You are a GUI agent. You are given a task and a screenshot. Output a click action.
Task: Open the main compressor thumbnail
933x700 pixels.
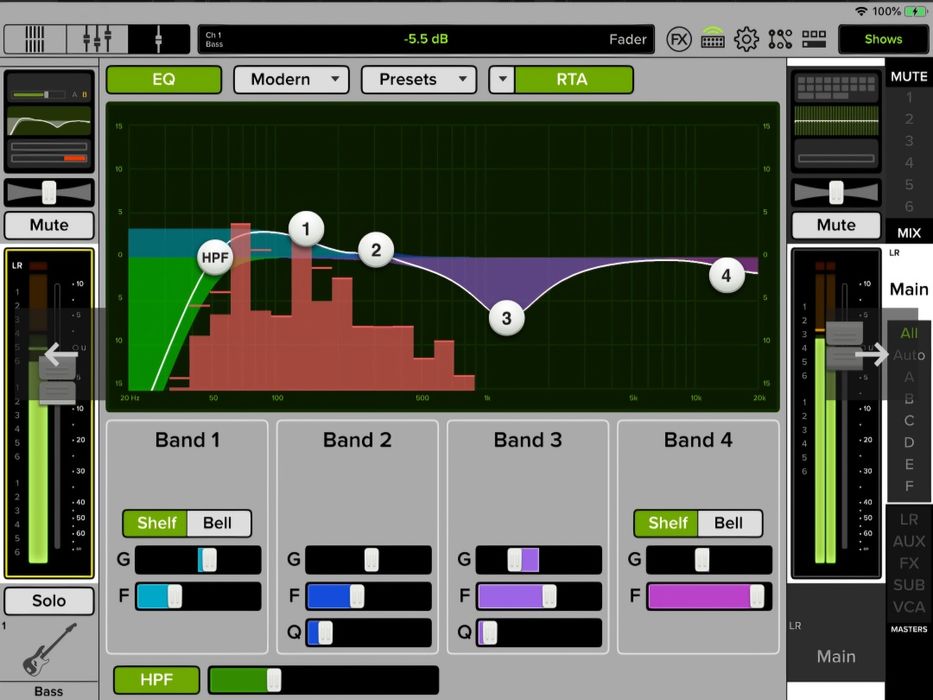tap(836, 154)
